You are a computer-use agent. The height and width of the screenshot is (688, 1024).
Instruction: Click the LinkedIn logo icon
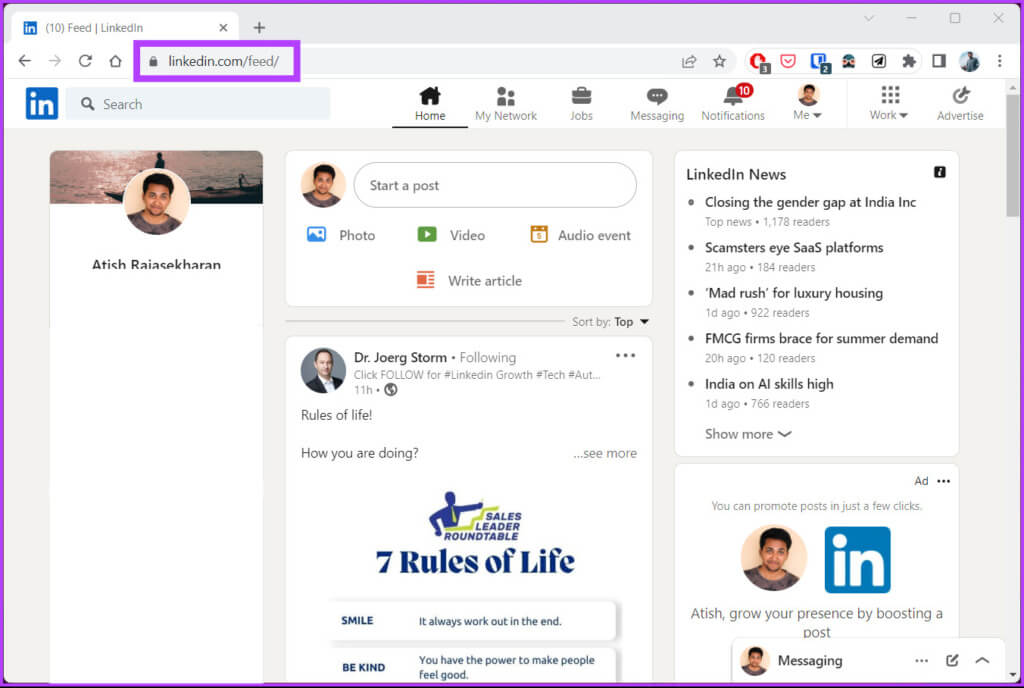click(42, 104)
